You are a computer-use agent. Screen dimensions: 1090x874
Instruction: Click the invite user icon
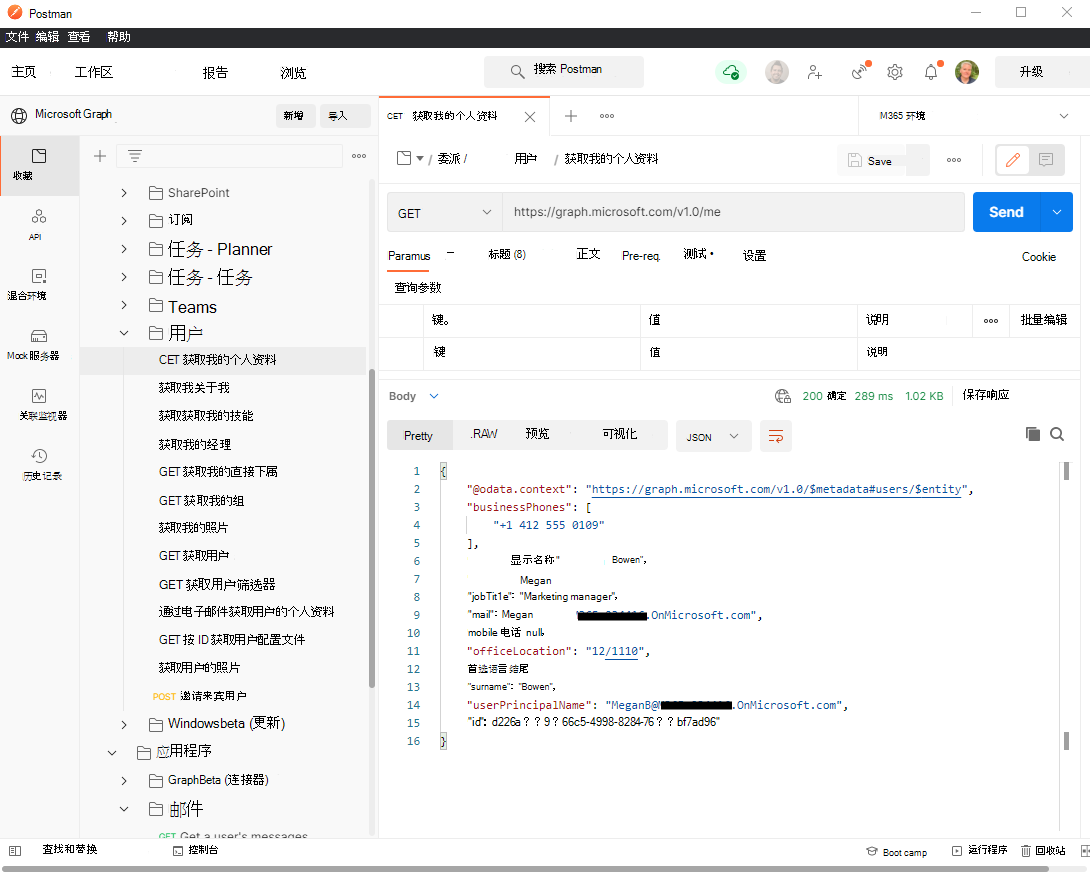coord(815,72)
